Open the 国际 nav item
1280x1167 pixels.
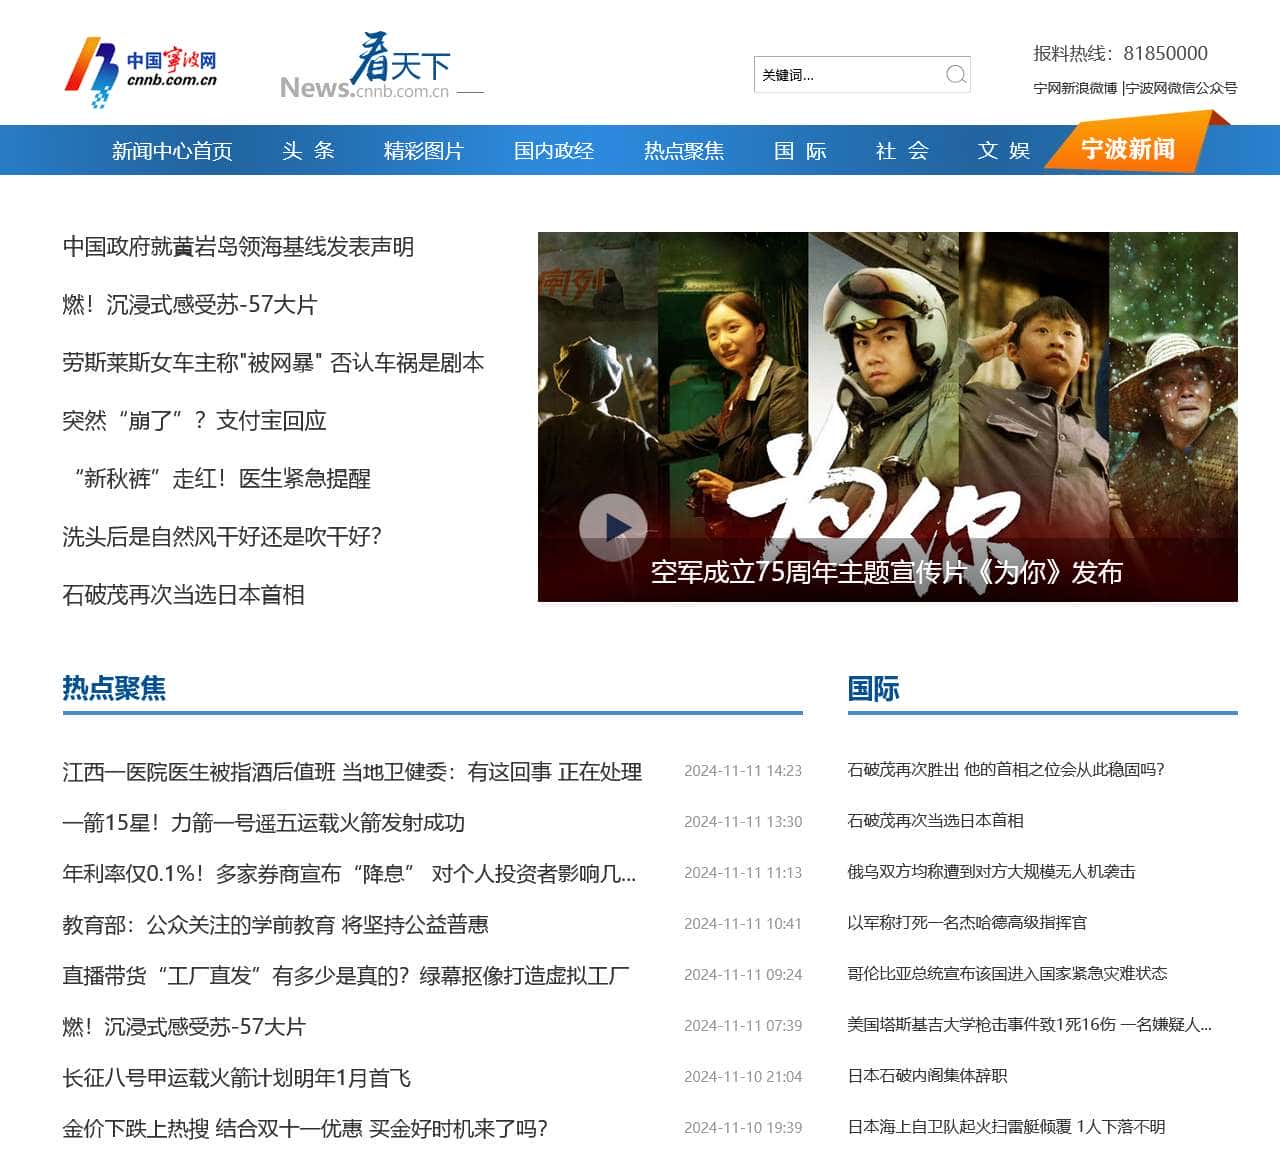tap(800, 151)
